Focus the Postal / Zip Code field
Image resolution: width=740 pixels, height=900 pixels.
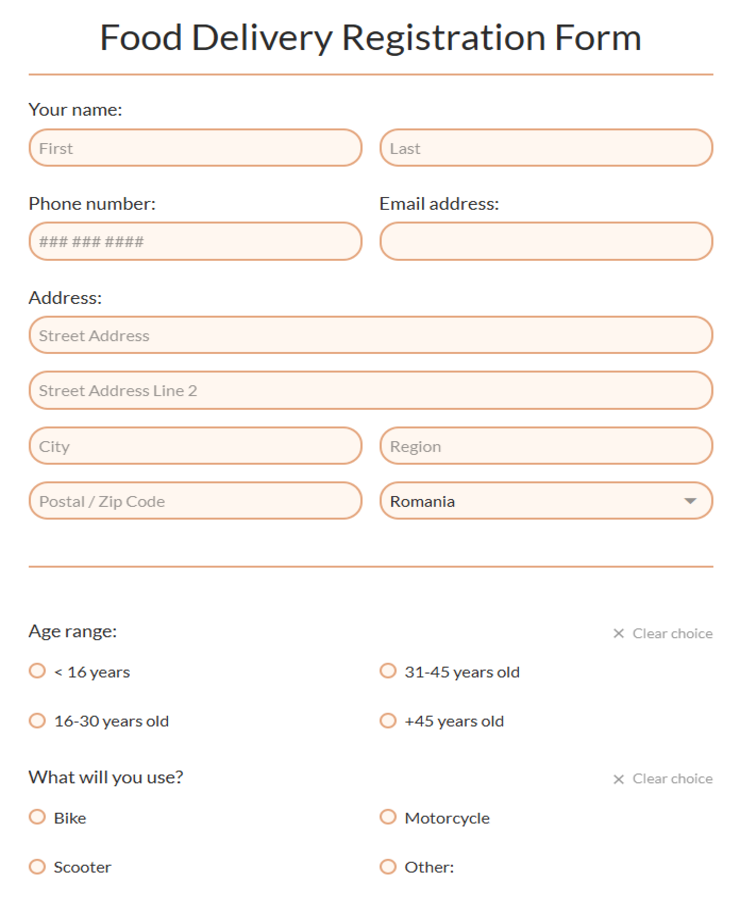point(195,501)
